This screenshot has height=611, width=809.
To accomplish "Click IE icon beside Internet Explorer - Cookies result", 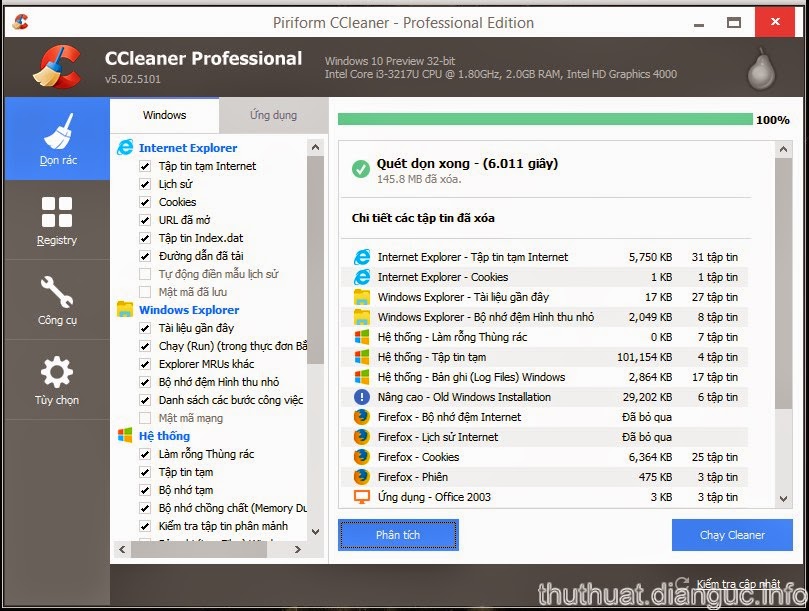I will [362, 277].
